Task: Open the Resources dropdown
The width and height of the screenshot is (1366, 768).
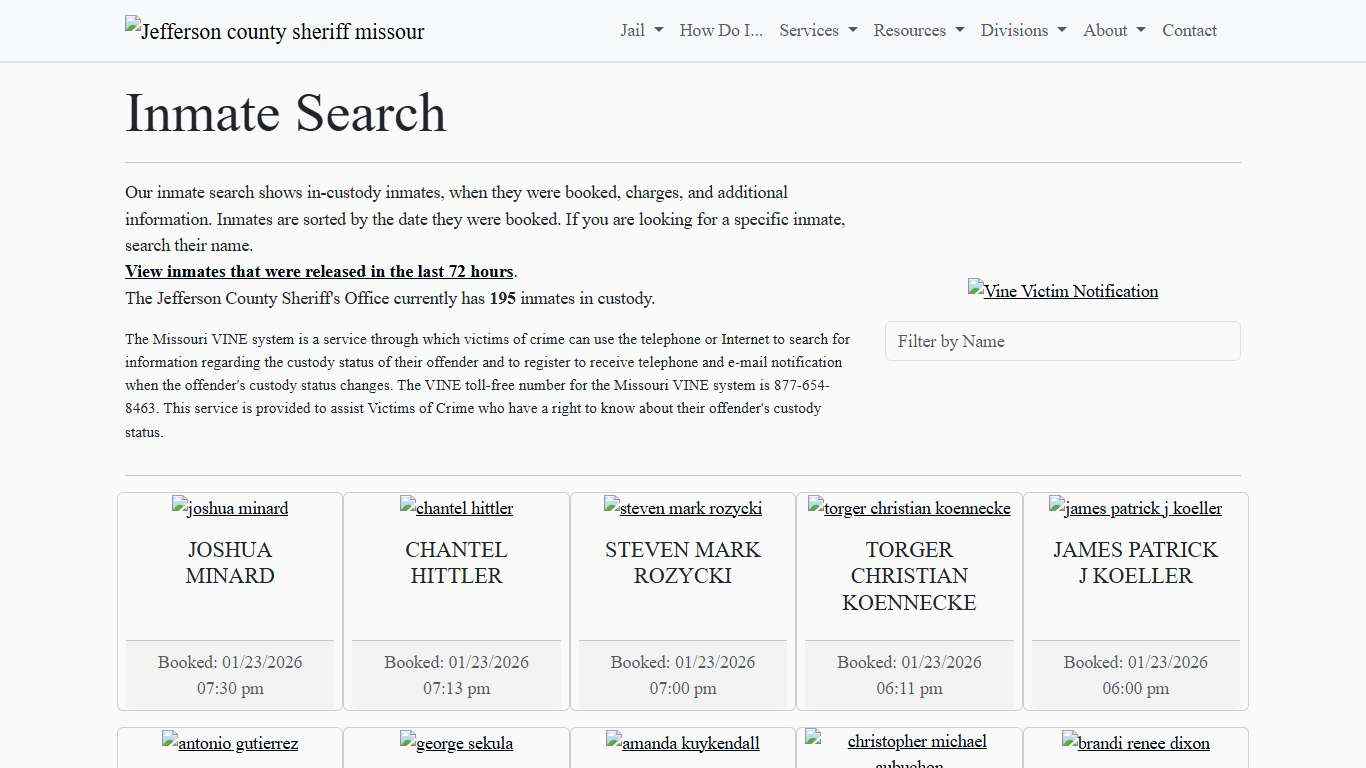Action: click(918, 30)
